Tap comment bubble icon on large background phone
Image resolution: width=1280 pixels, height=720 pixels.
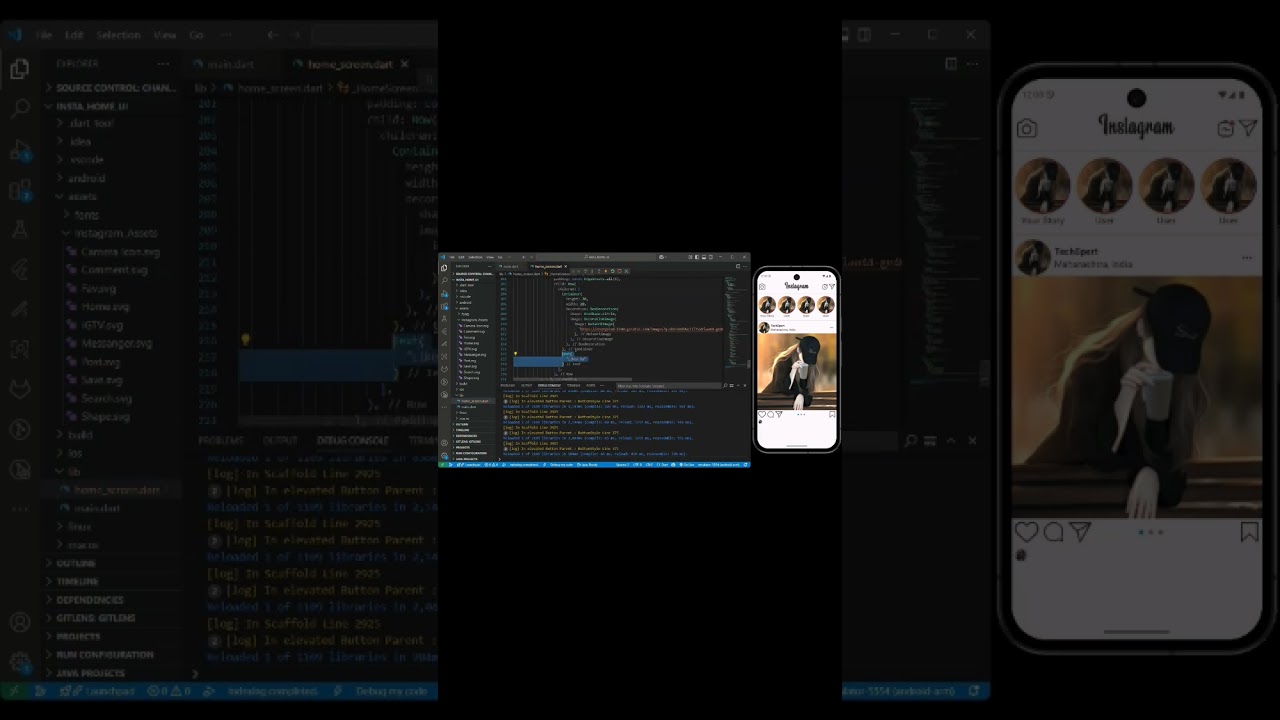(1053, 532)
